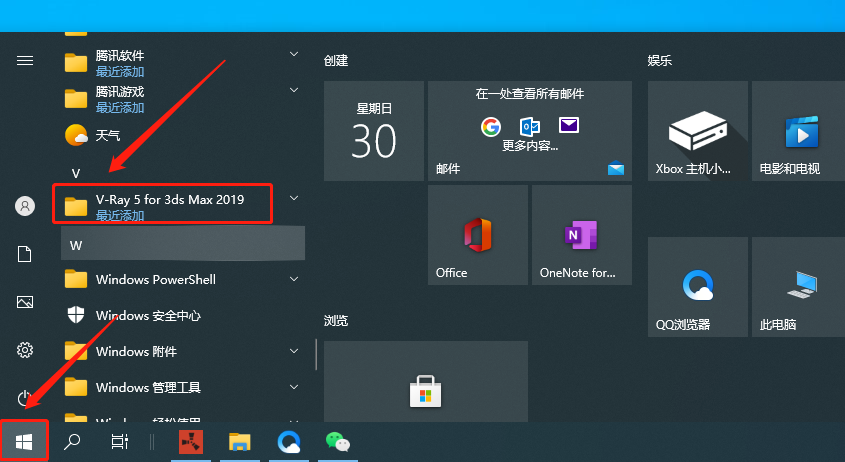Open the 腾讯游戏 folder
This screenshot has width=845, height=462.
pyautogui.click(x=183, y=99)
